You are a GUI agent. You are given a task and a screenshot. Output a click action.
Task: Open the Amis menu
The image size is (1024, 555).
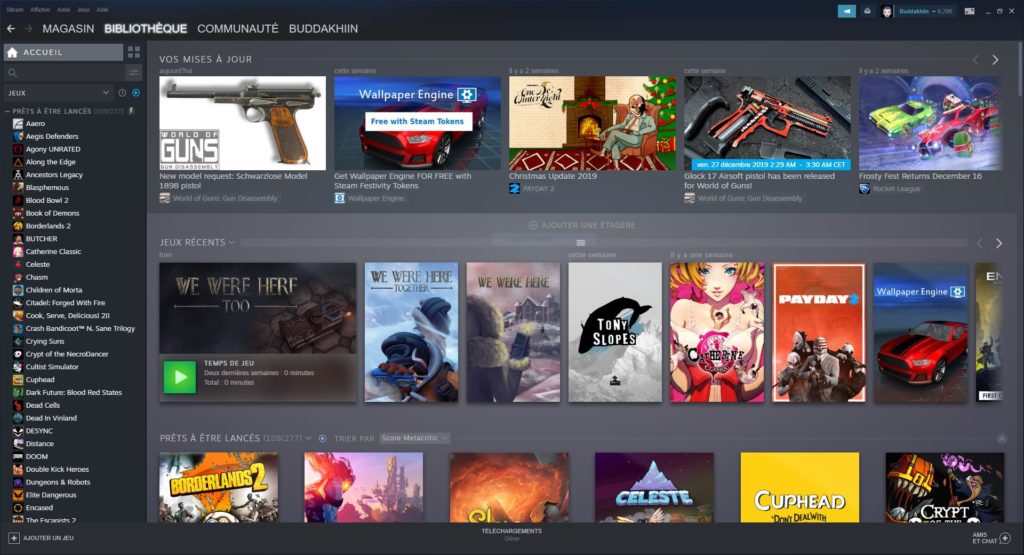[x=63, y=10]
